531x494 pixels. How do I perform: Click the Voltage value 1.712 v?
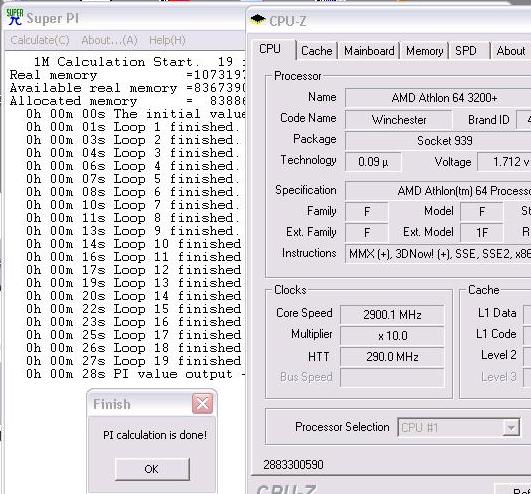tap(504, 162)
